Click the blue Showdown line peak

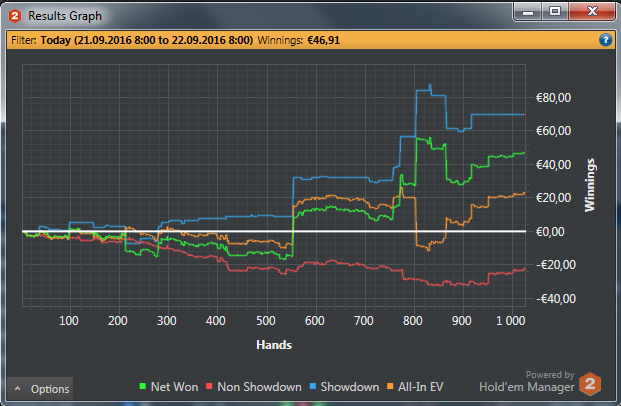click(x=430, y=85)
